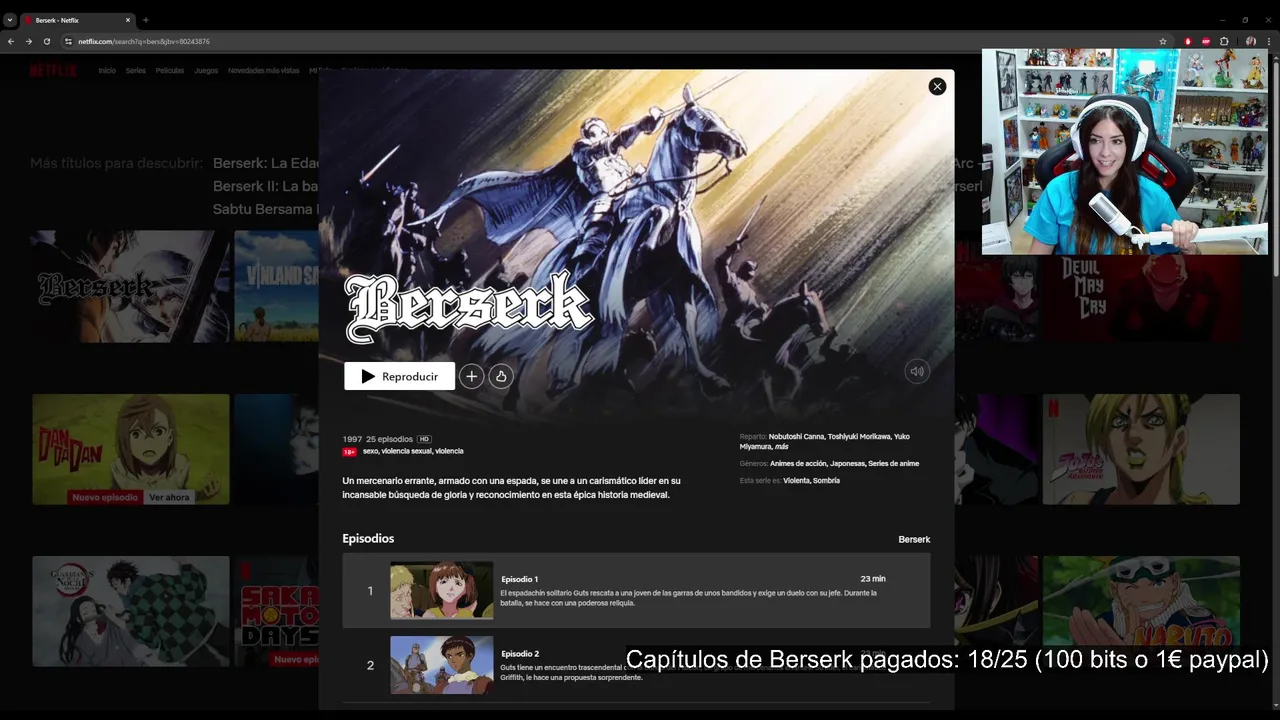Rate Berserk with the thumbs-up icon
Screen dimensions: 1280x720
501,376
